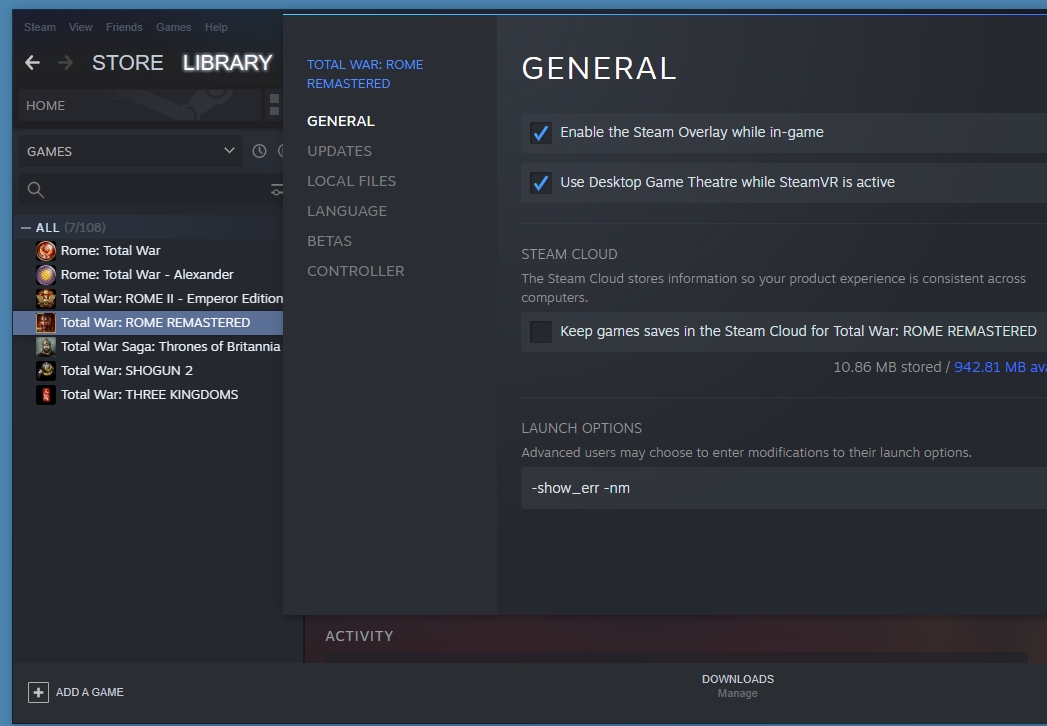Select the UPDATES properties tab
This screenshot has height=726, width=1047.
339,151
